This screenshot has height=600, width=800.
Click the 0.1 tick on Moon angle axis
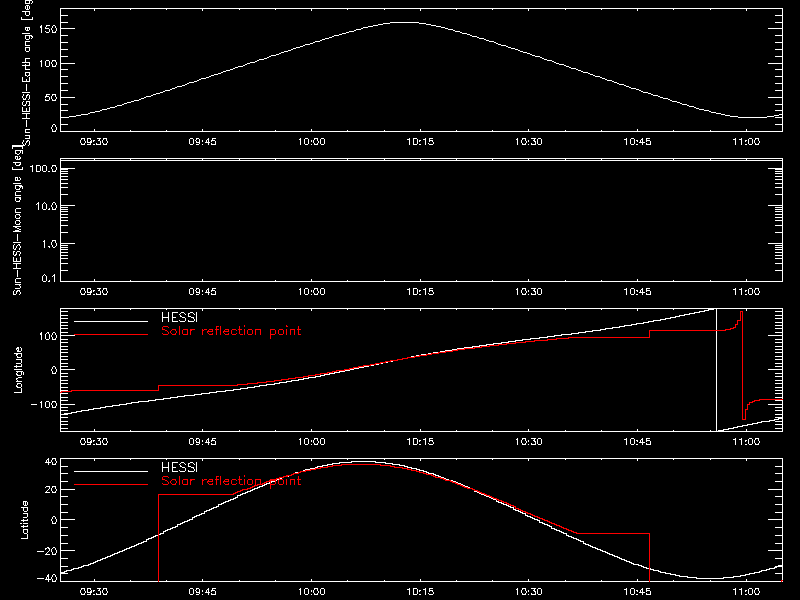click(x=49, y=278)
